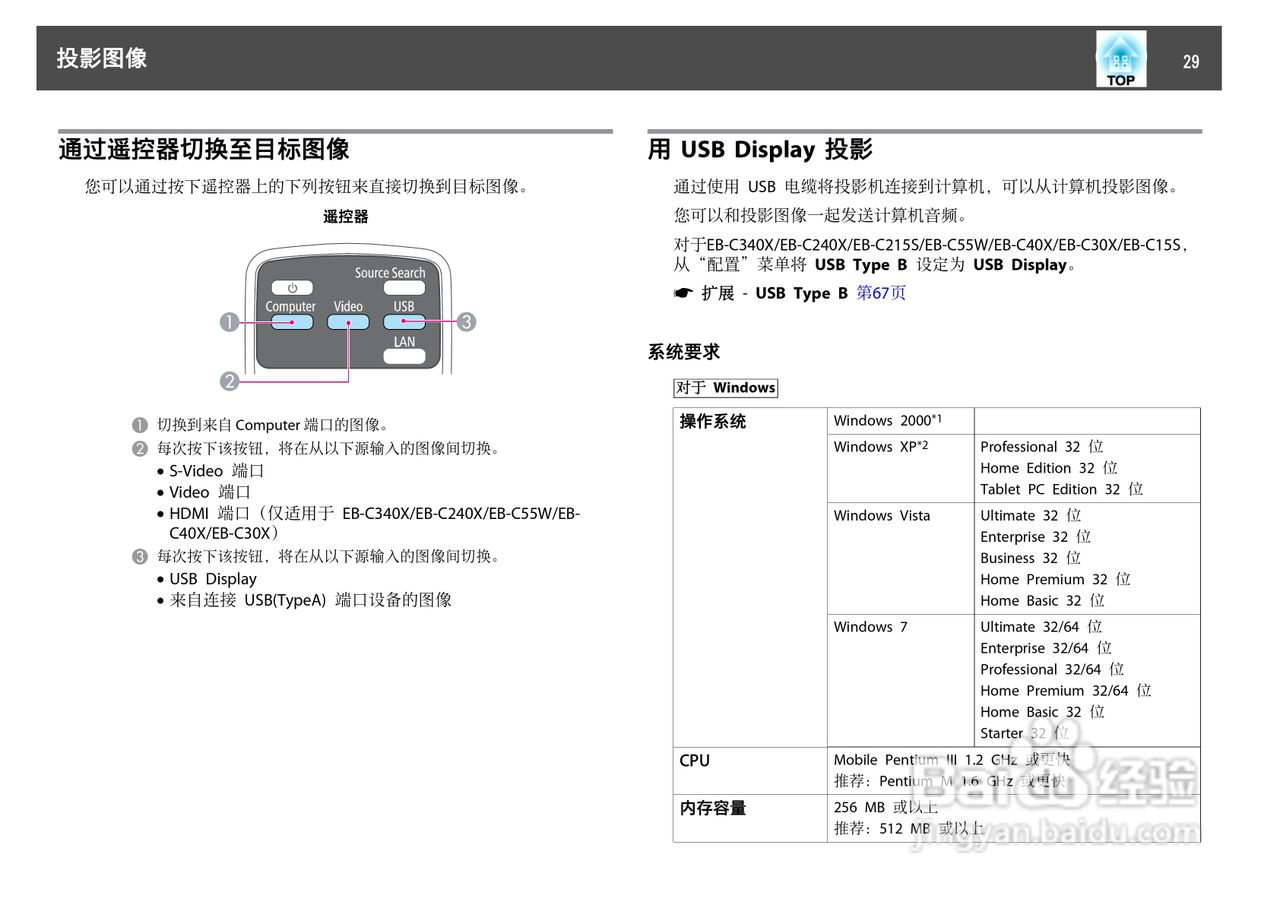Viewport: 1280px width, 905px height.
Task: Click the USB Display bullet item
Action: pos(213,579)
